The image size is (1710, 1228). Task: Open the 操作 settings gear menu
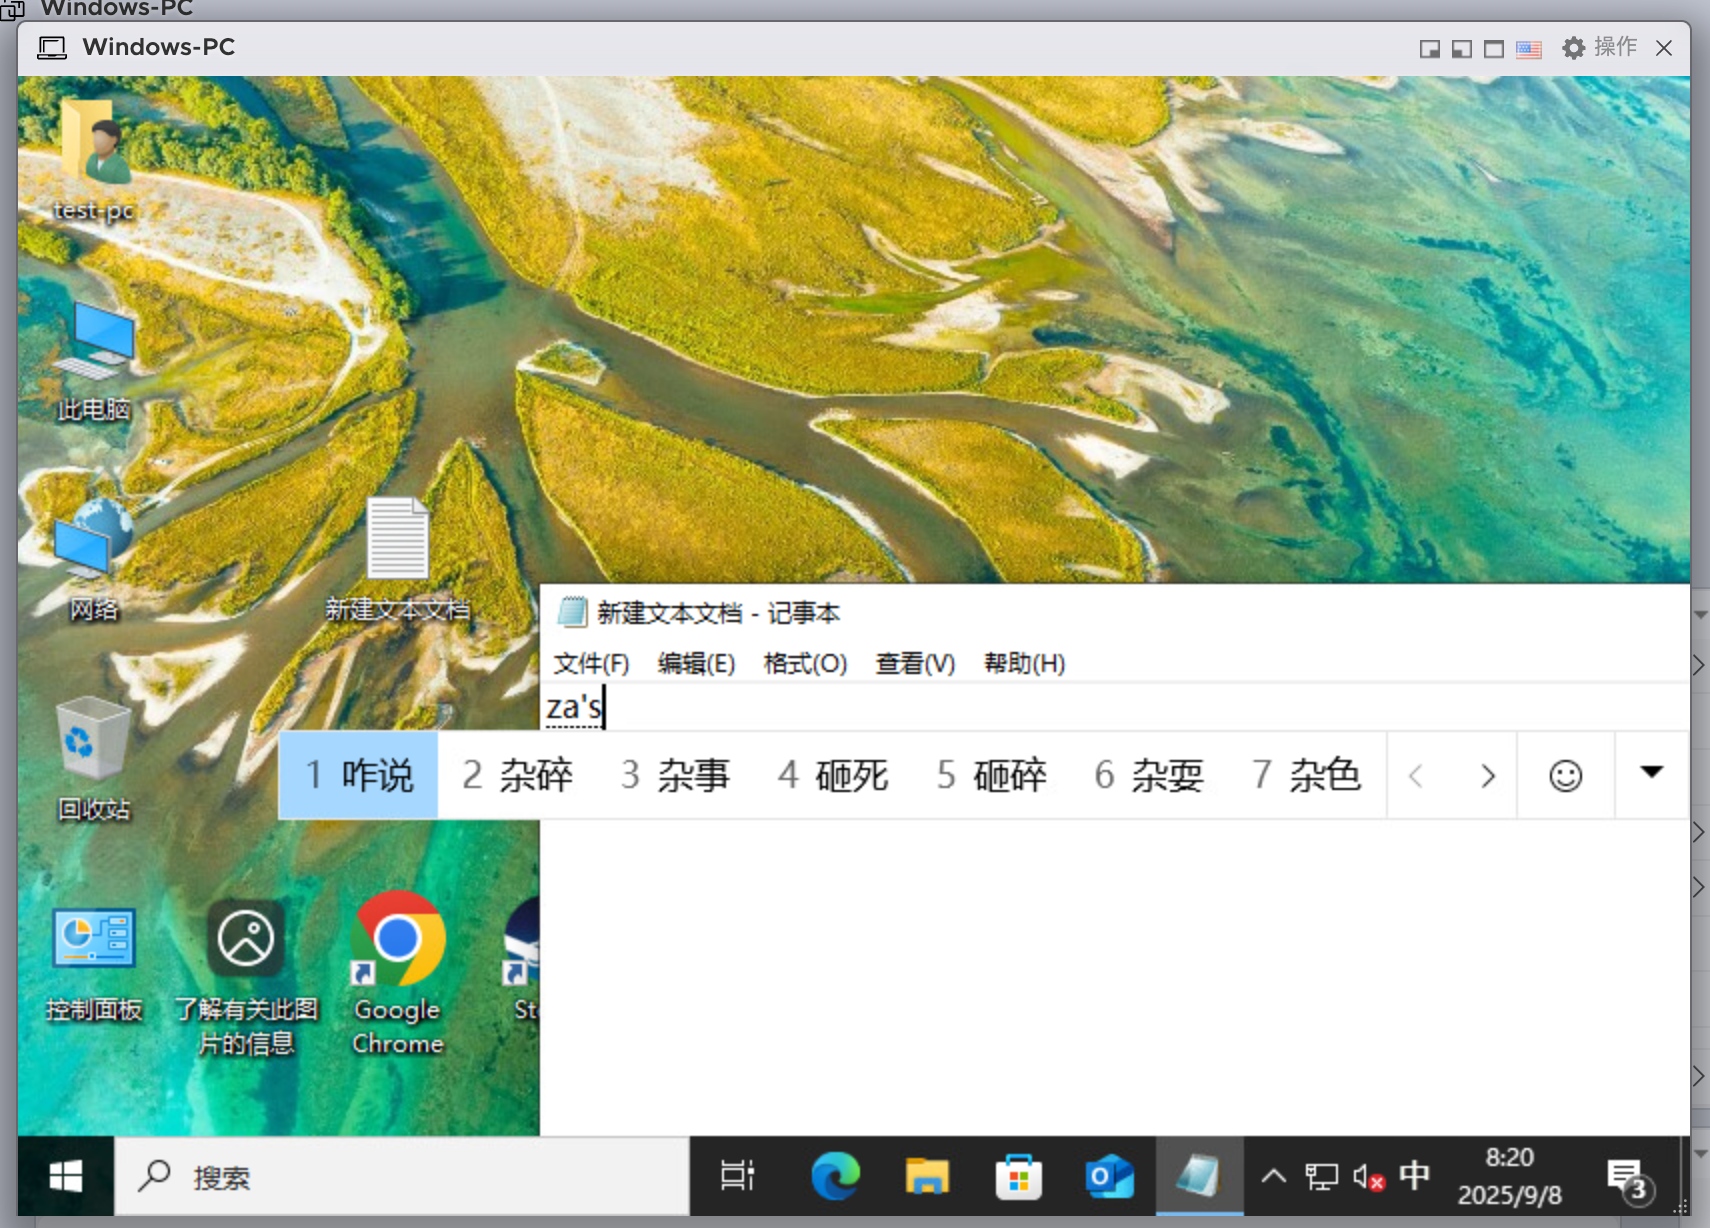(1599, 48)
